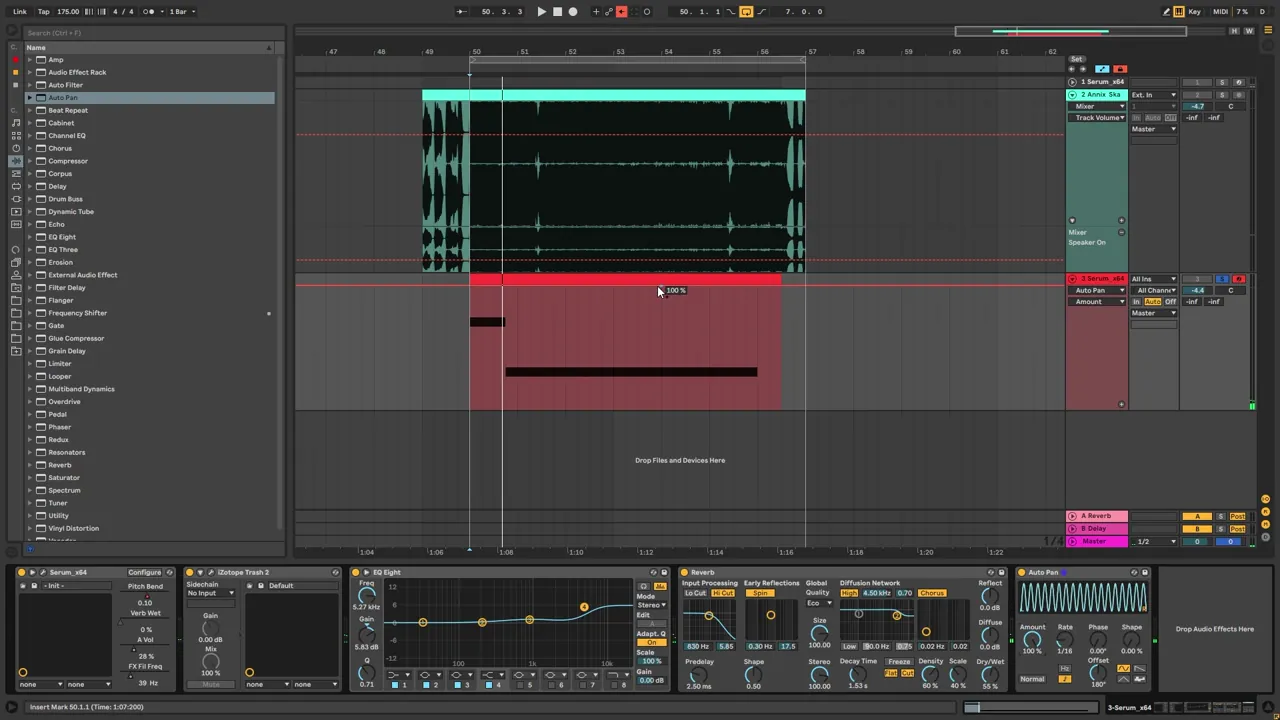Viewport: 1280px width, 720px height.
Task: Click the Arrangement Record button
Action: click(573, 12)
